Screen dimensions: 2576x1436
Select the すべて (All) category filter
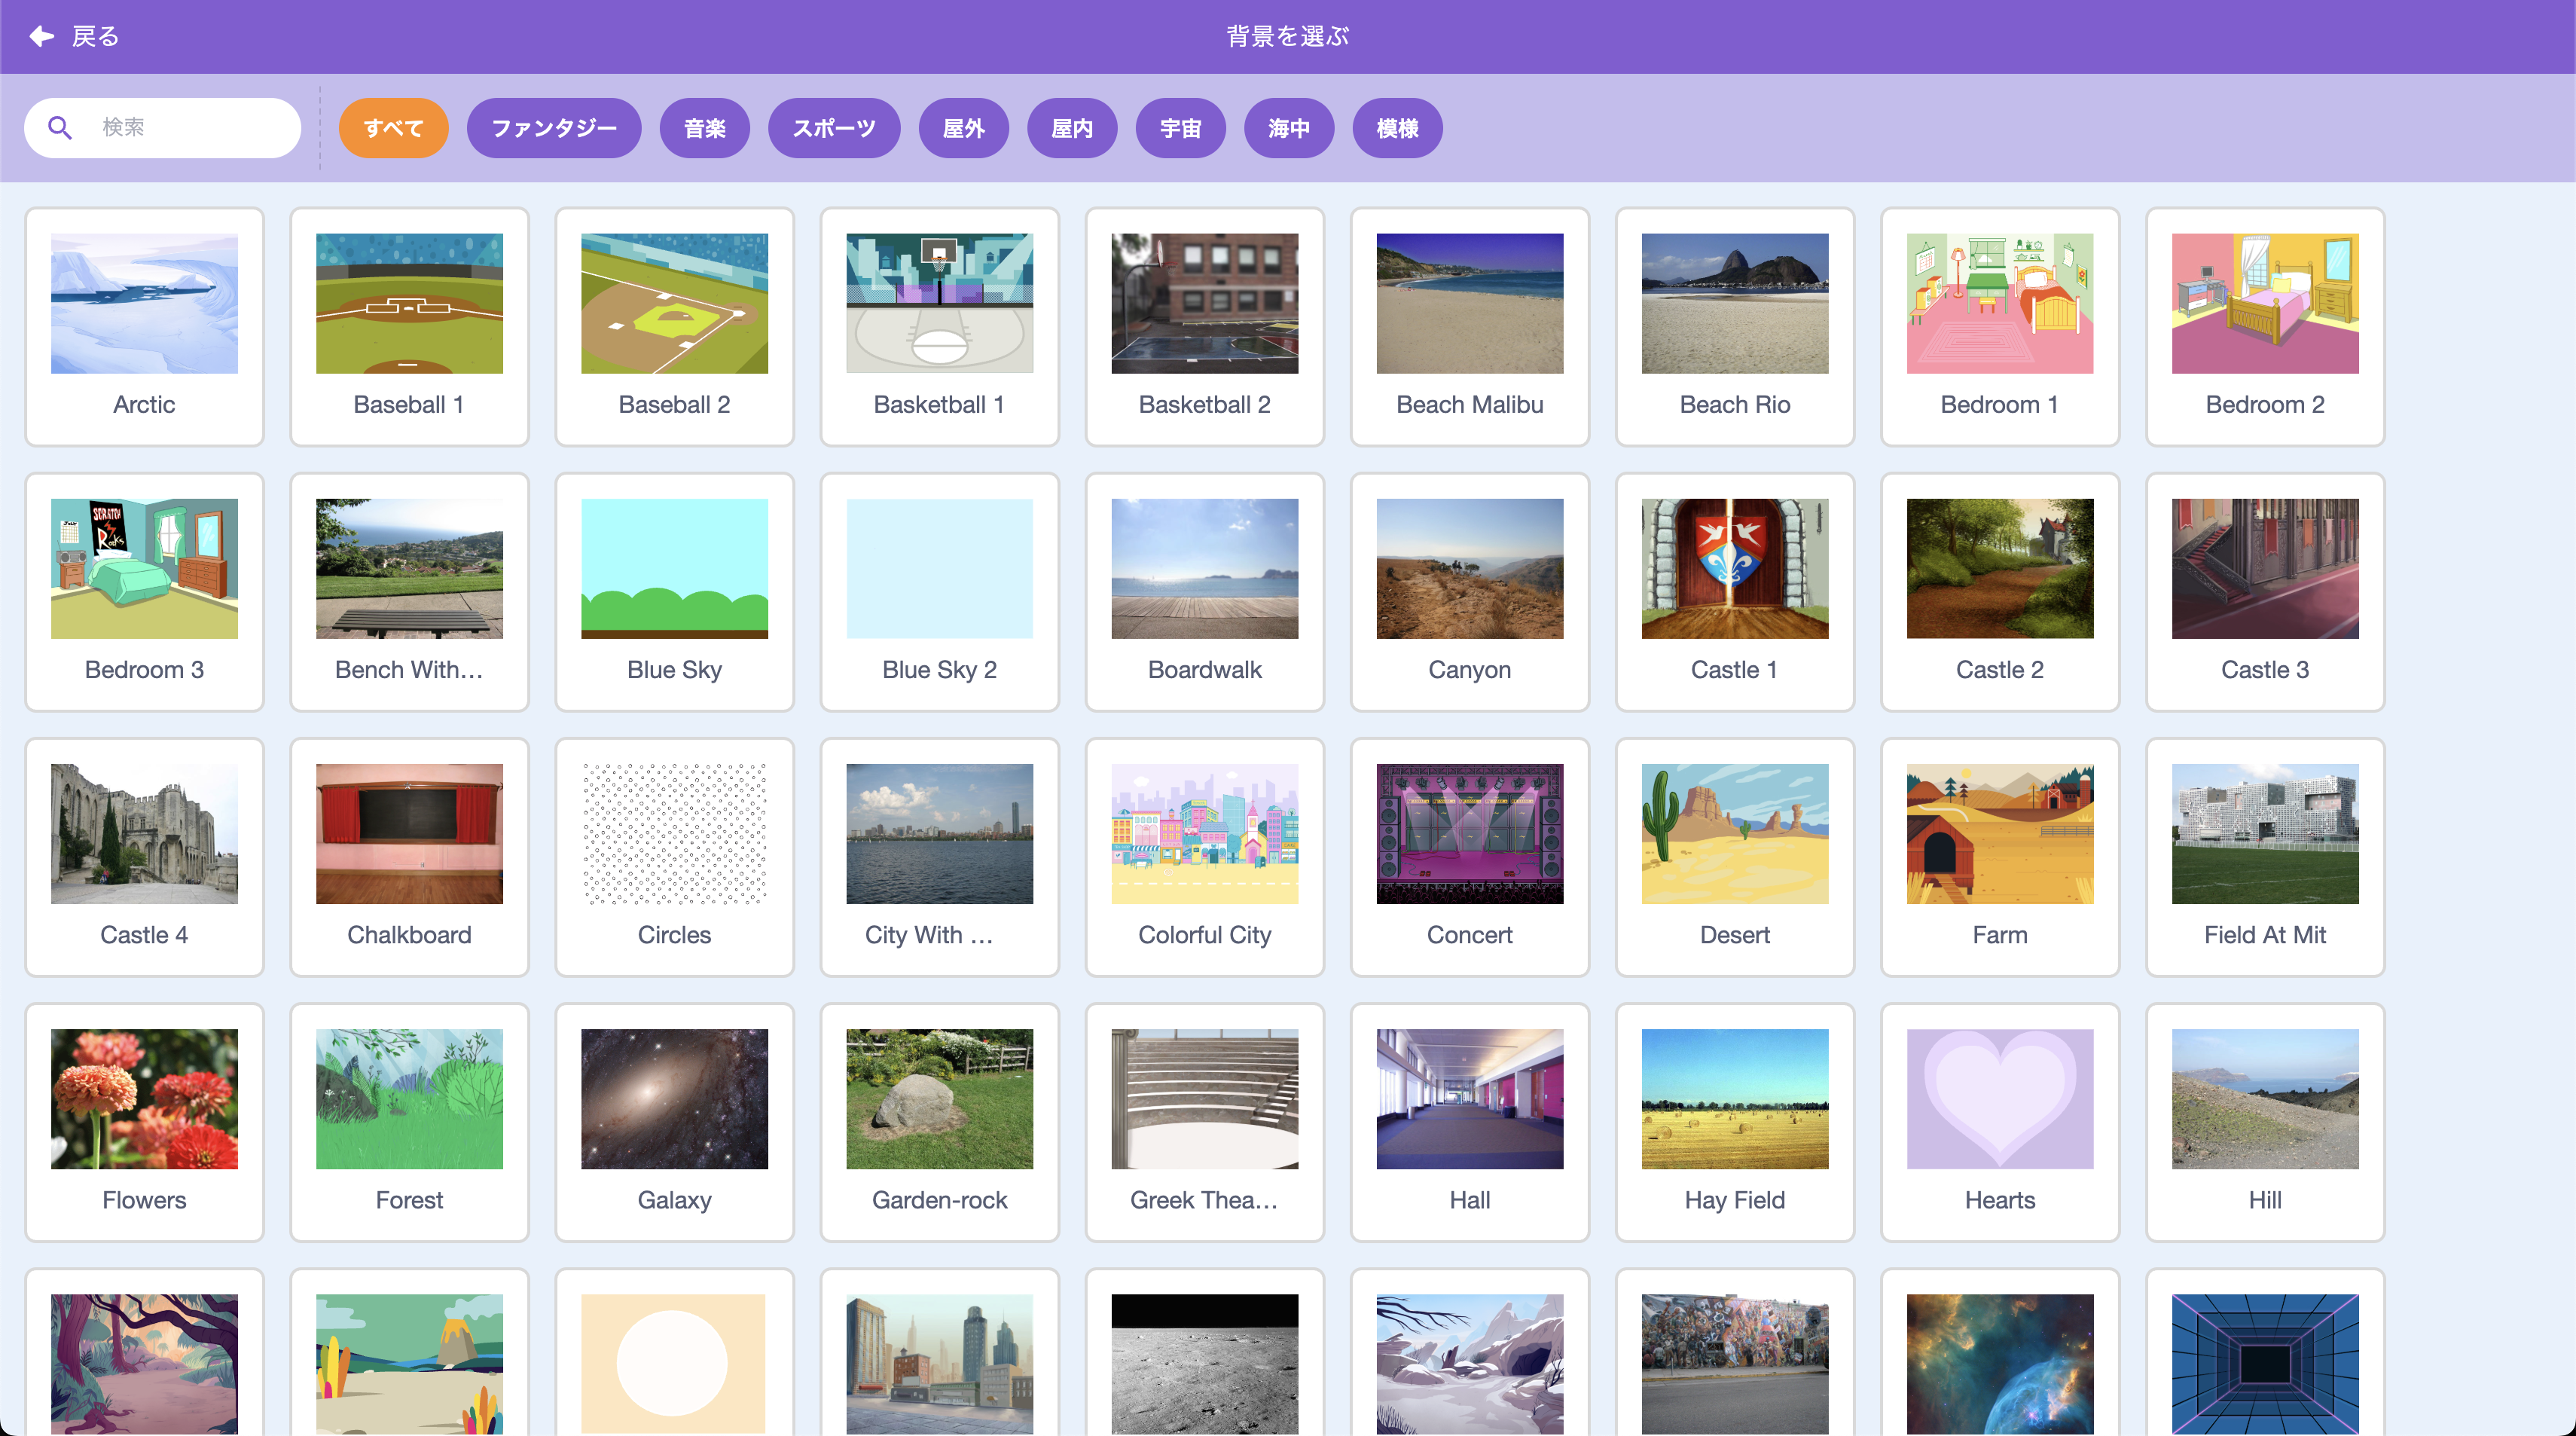[x=394, y=127]
